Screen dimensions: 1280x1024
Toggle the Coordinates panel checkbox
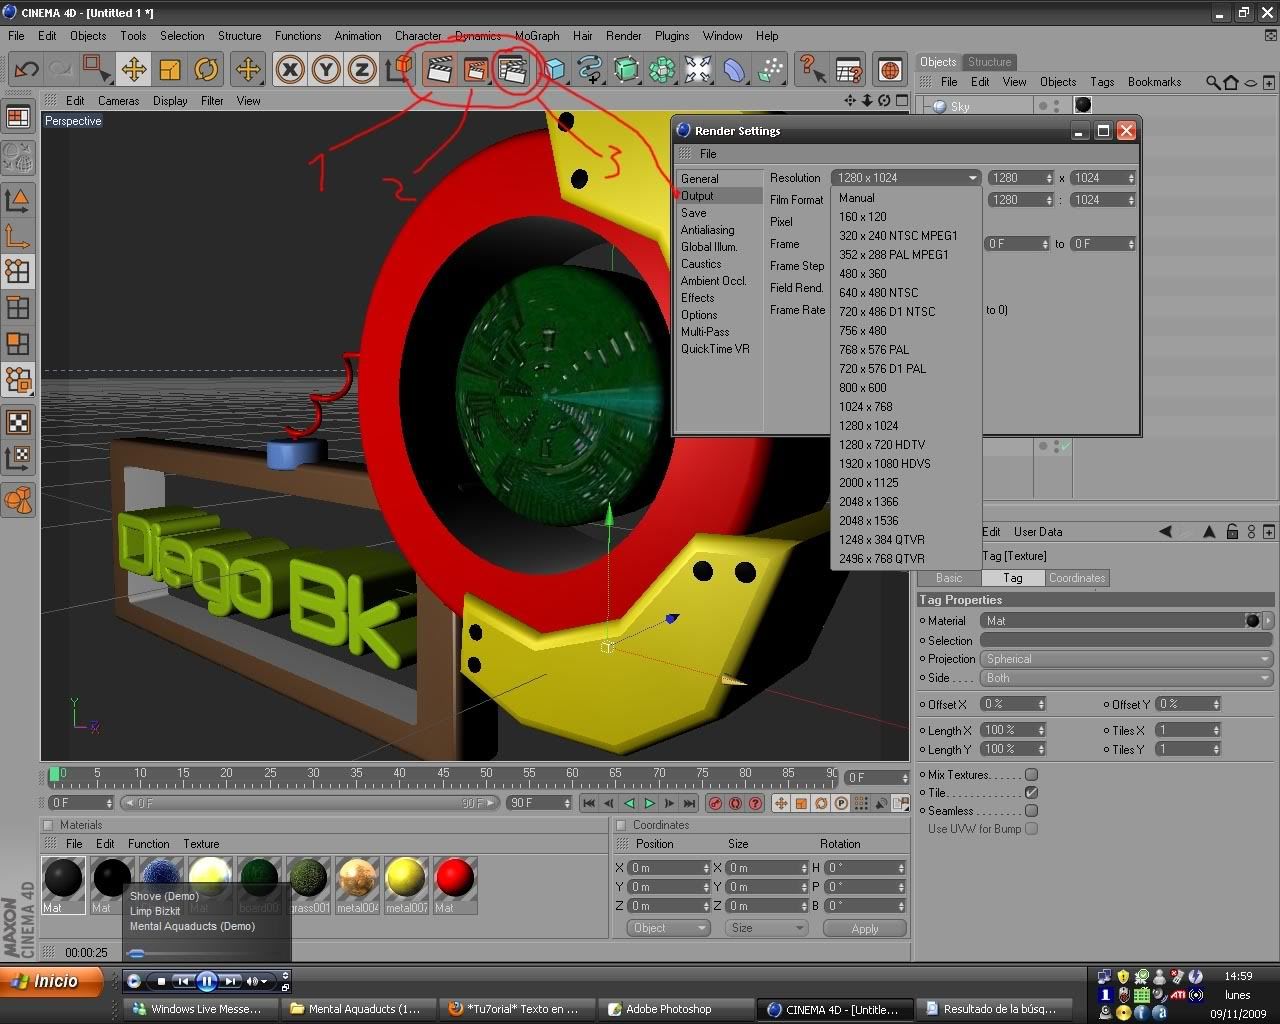pyautogui.click(x=621, y=825)
